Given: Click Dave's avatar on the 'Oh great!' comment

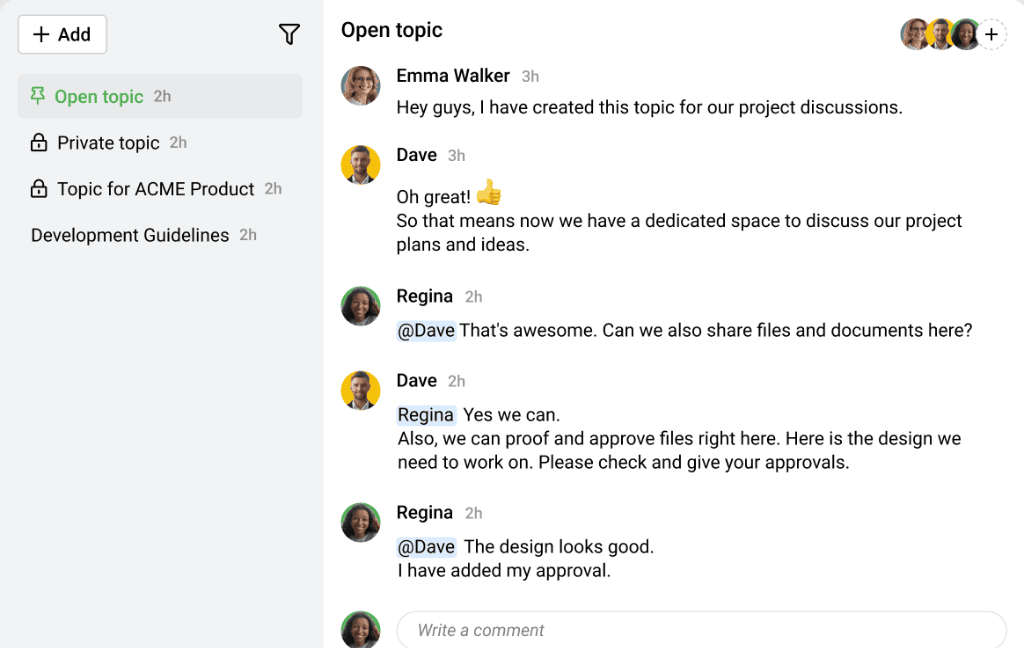Looking at the screenshot, I should (360, 165).
